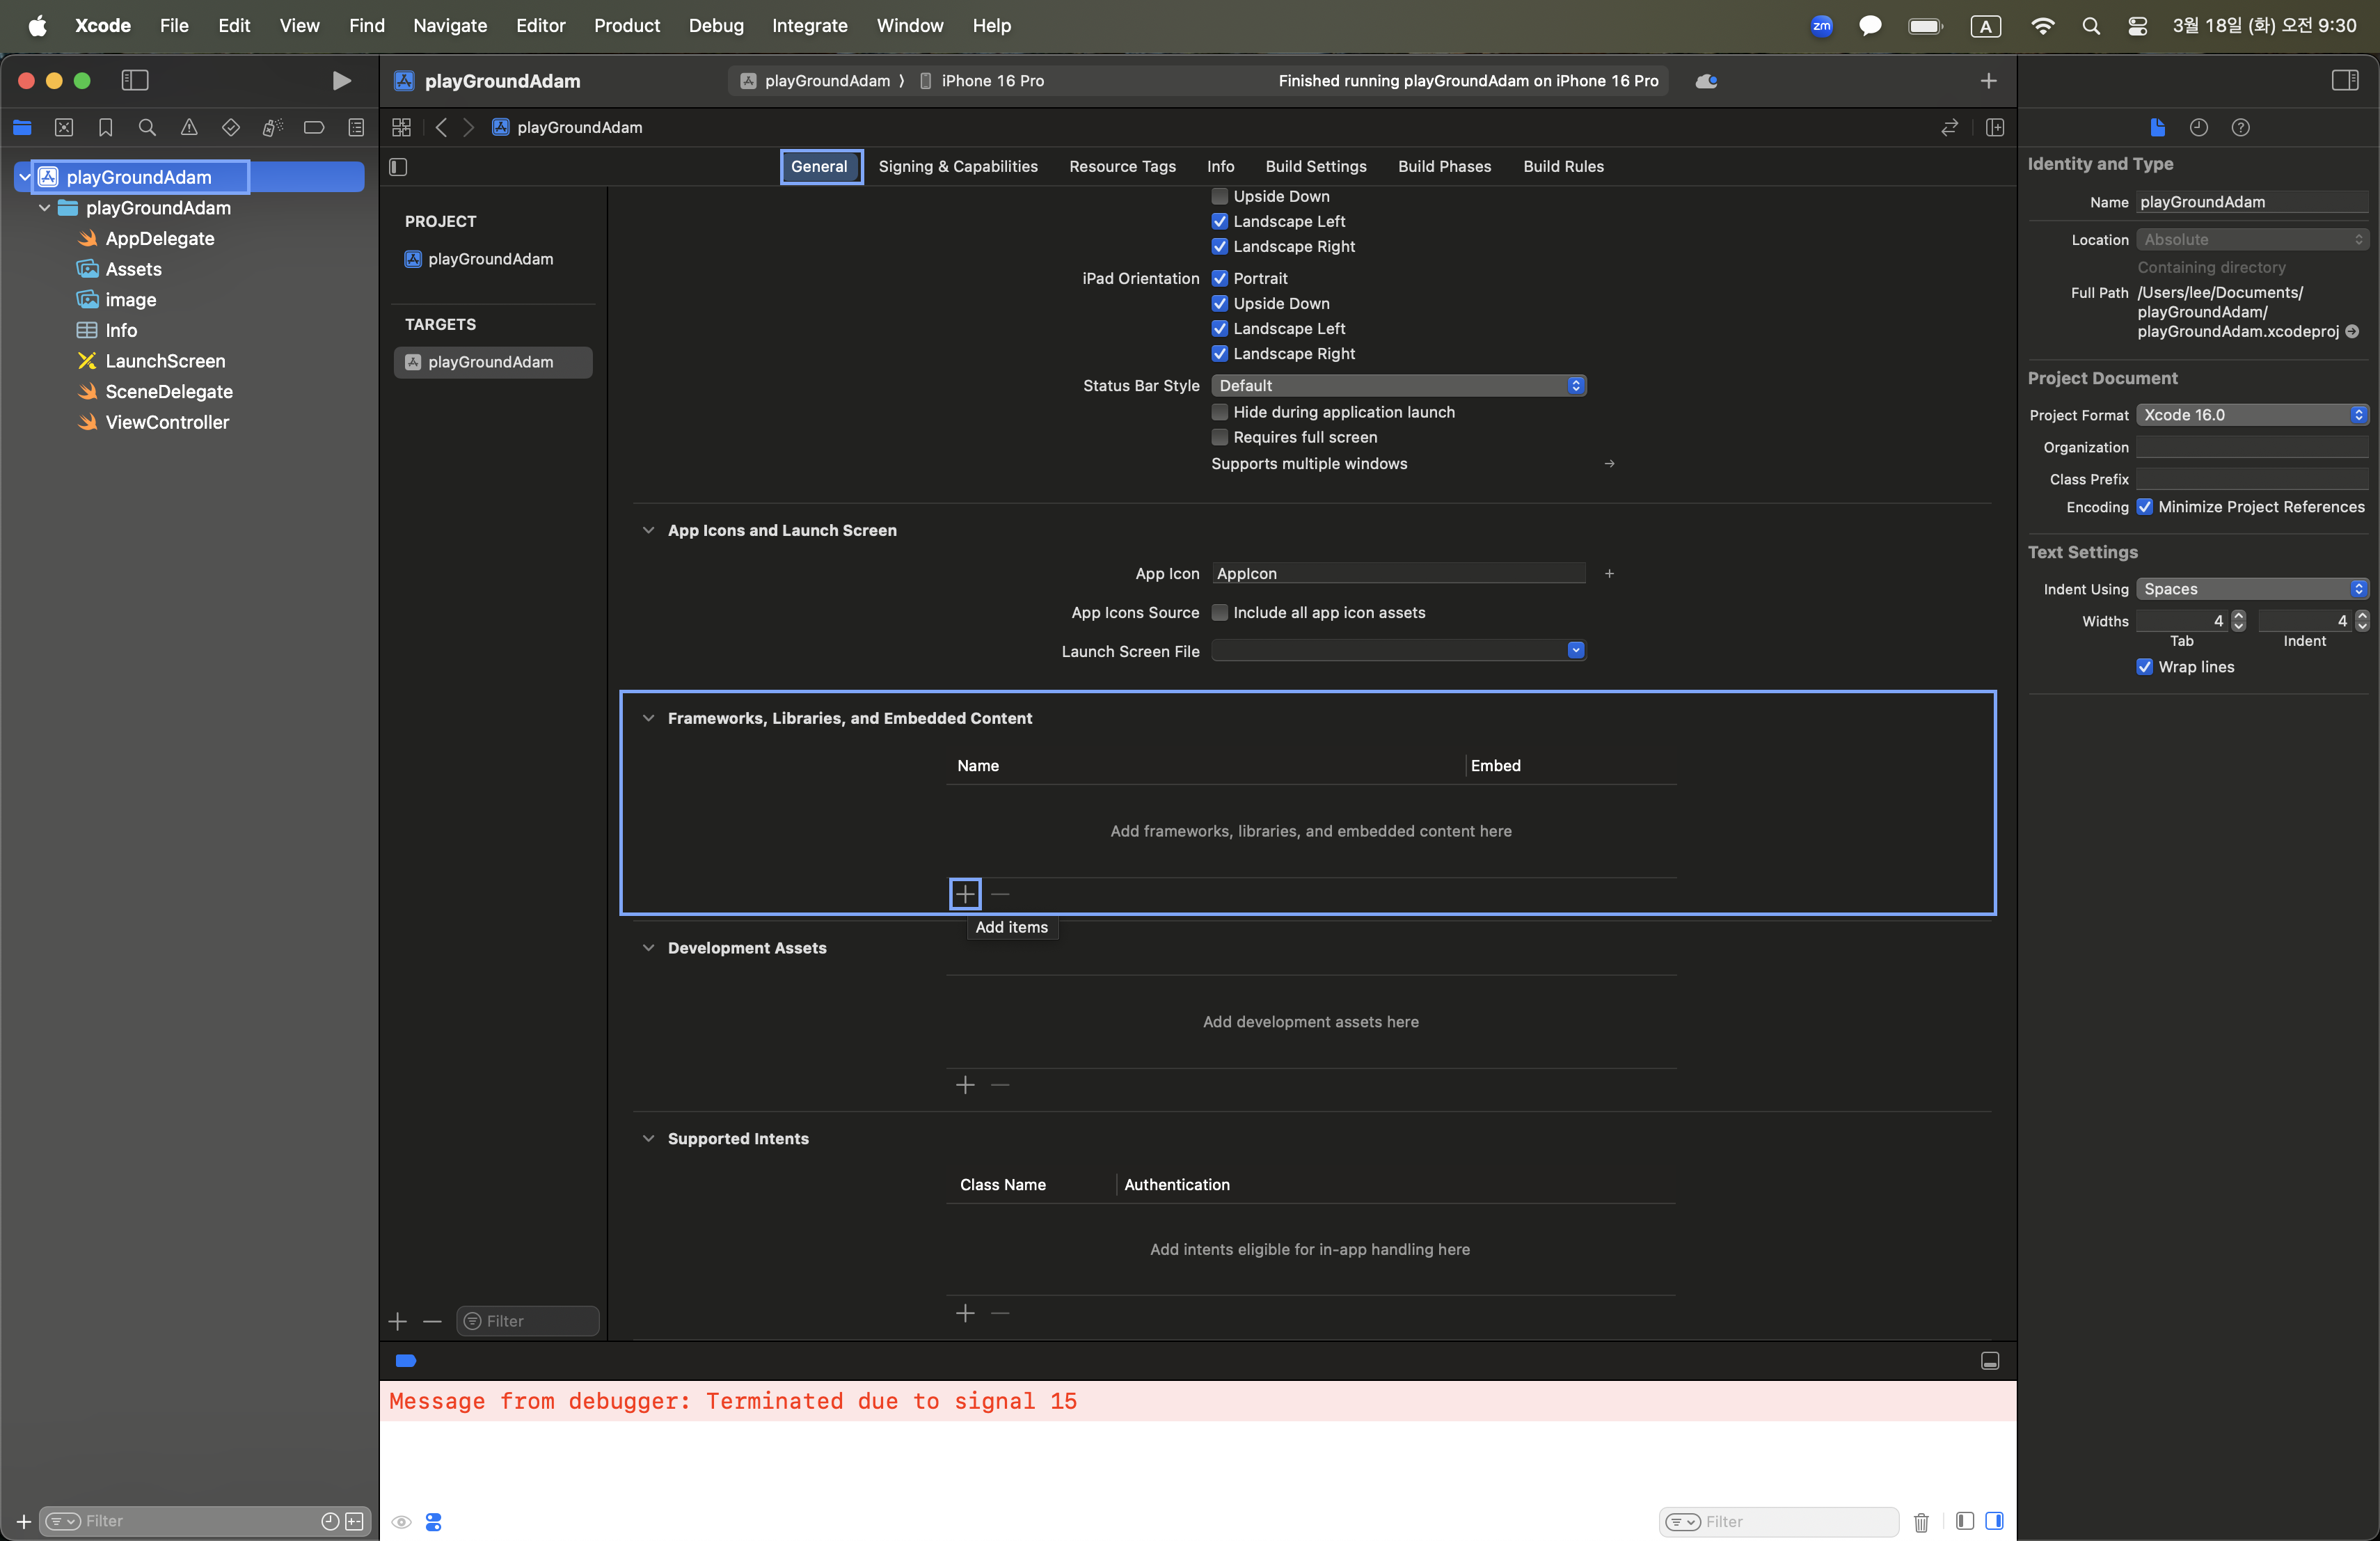Uncheck iPad Orientation Portrait checkbox

coord(1219,278)
